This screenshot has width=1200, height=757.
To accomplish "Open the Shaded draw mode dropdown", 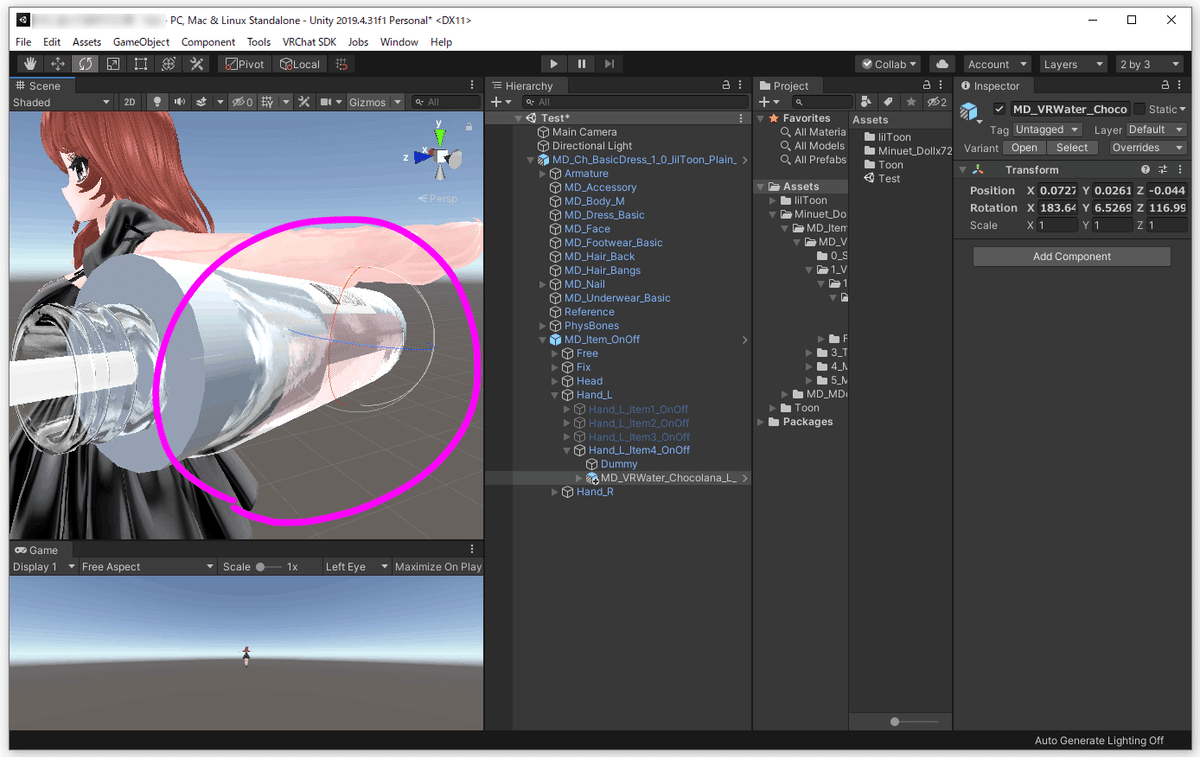I will [61, 102].
